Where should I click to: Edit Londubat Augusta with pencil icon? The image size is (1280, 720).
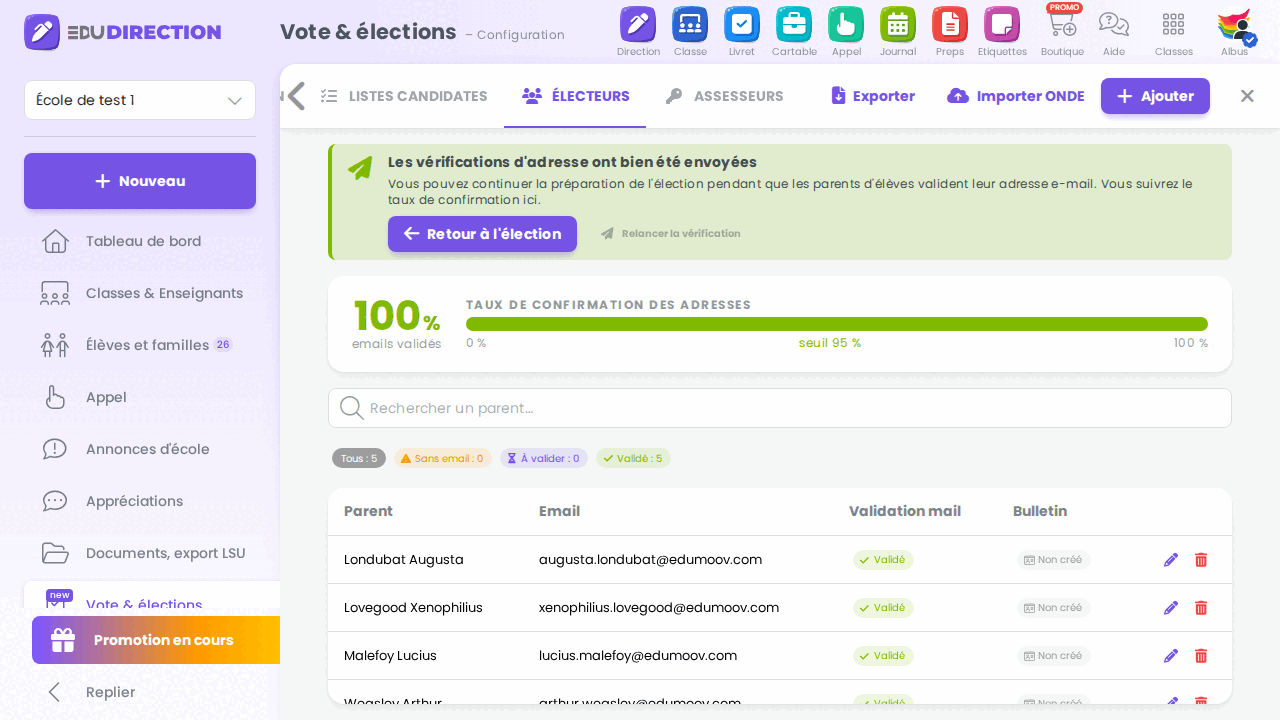(x=1171, y=560)
